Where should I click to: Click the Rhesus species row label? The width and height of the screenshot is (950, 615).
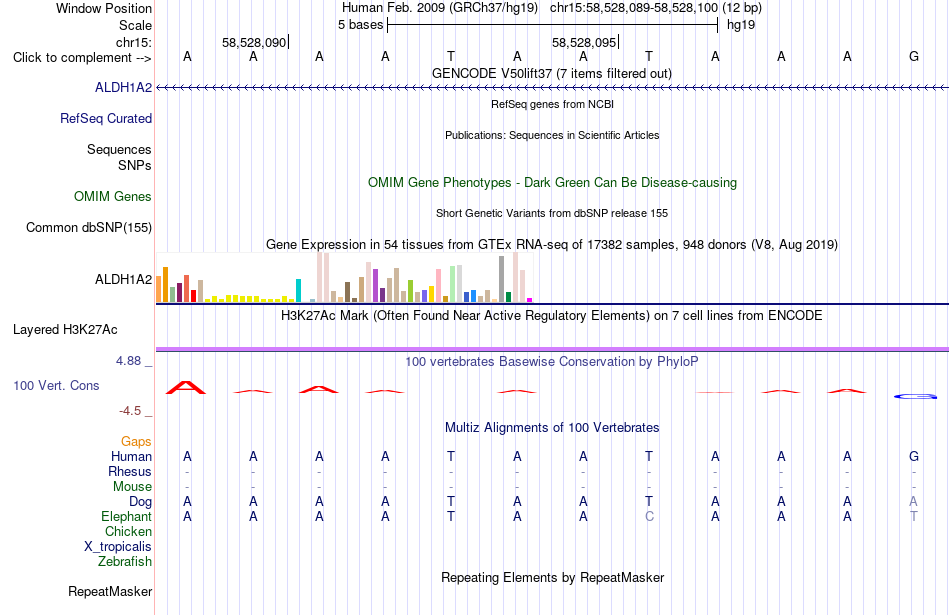(x=130, y=471)
